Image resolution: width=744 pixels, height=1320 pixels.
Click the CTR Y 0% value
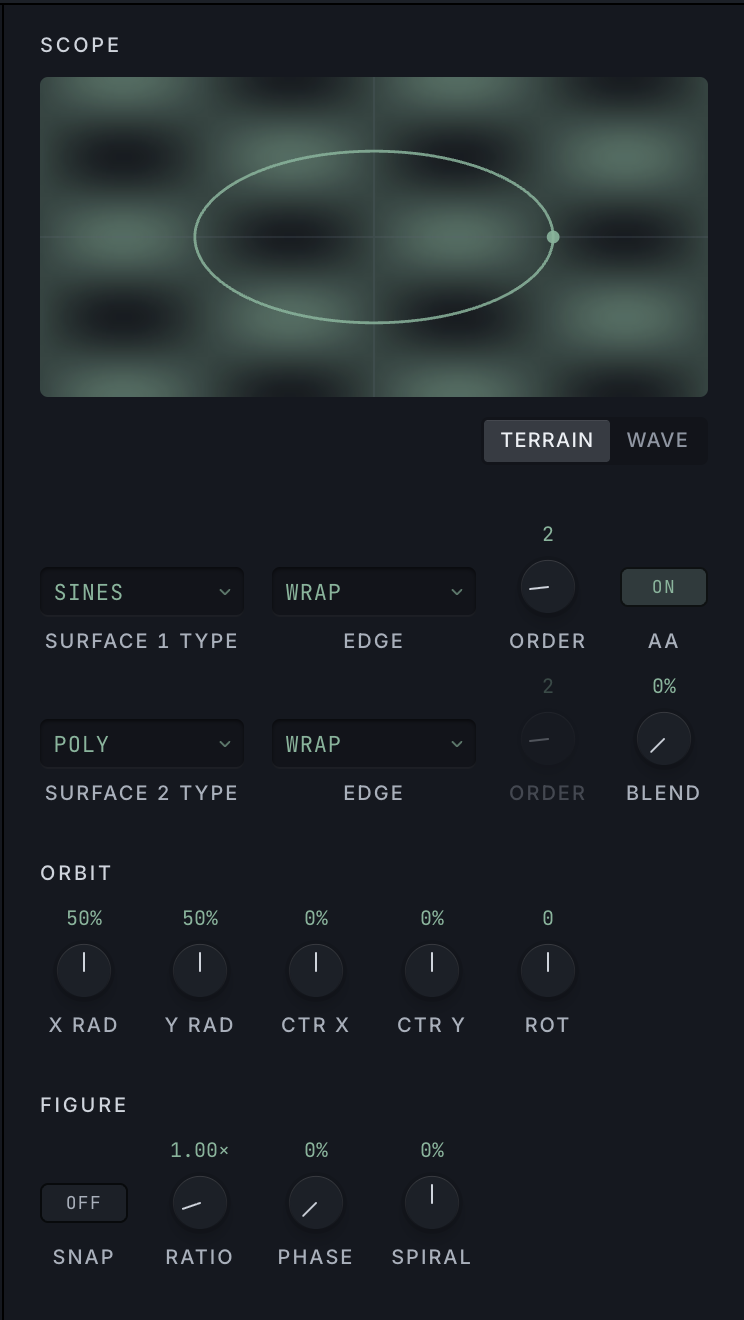432,918
